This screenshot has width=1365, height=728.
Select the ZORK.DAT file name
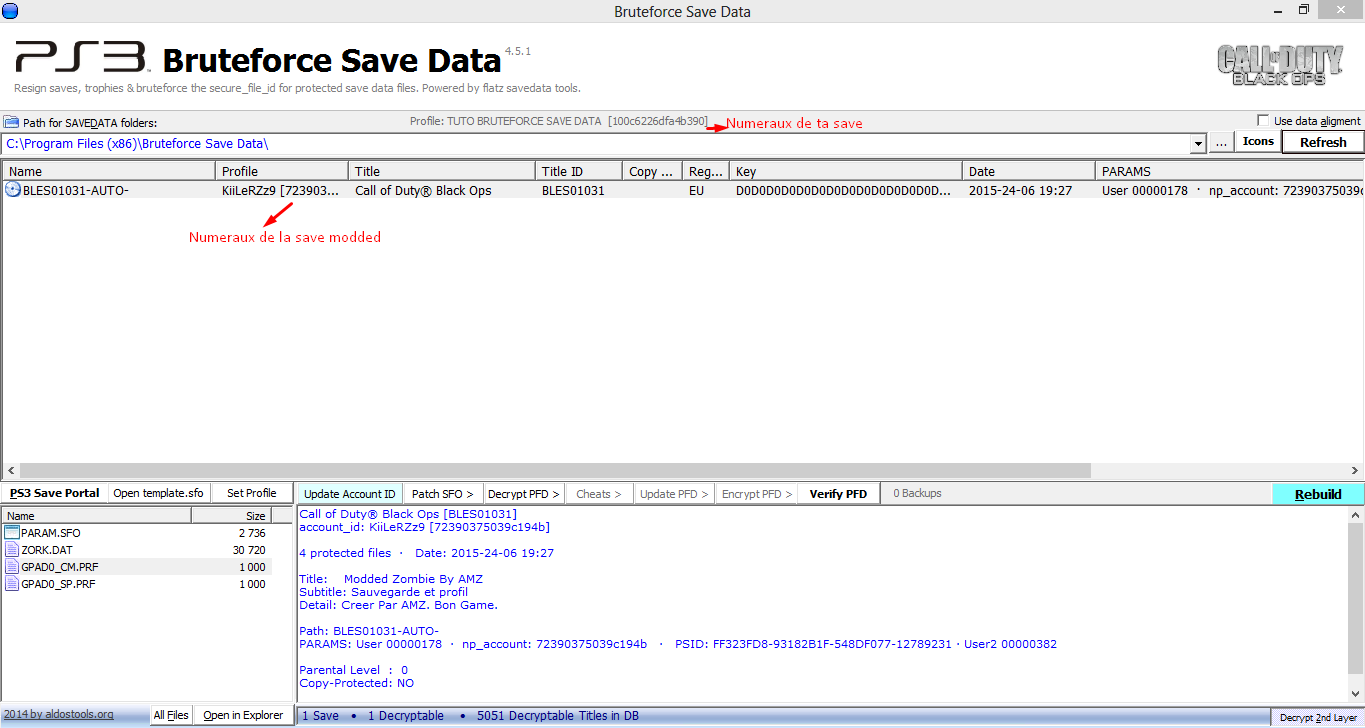tap(47, 550)
